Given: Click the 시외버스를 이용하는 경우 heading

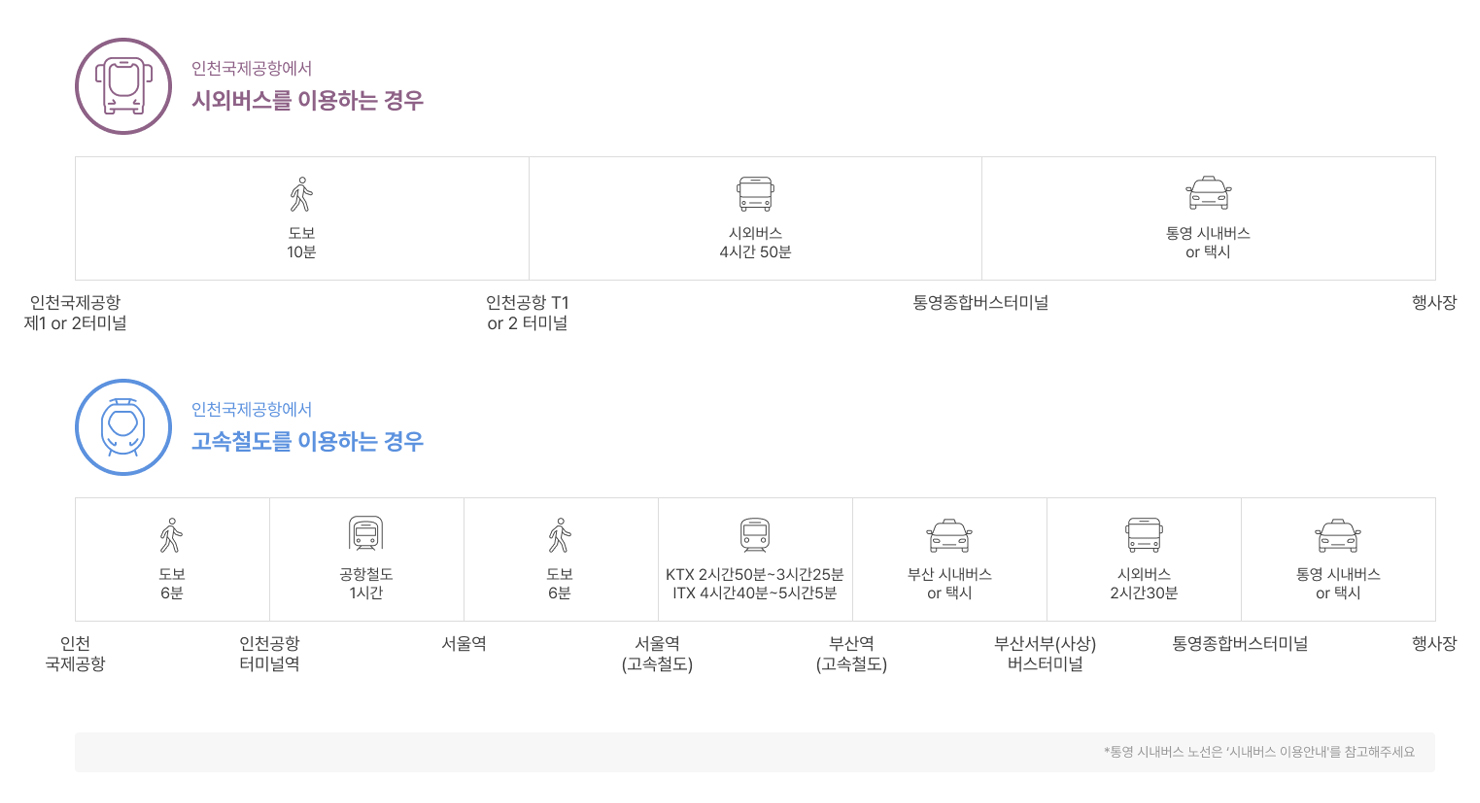Looking at the screenshot, I should (308, 101).
